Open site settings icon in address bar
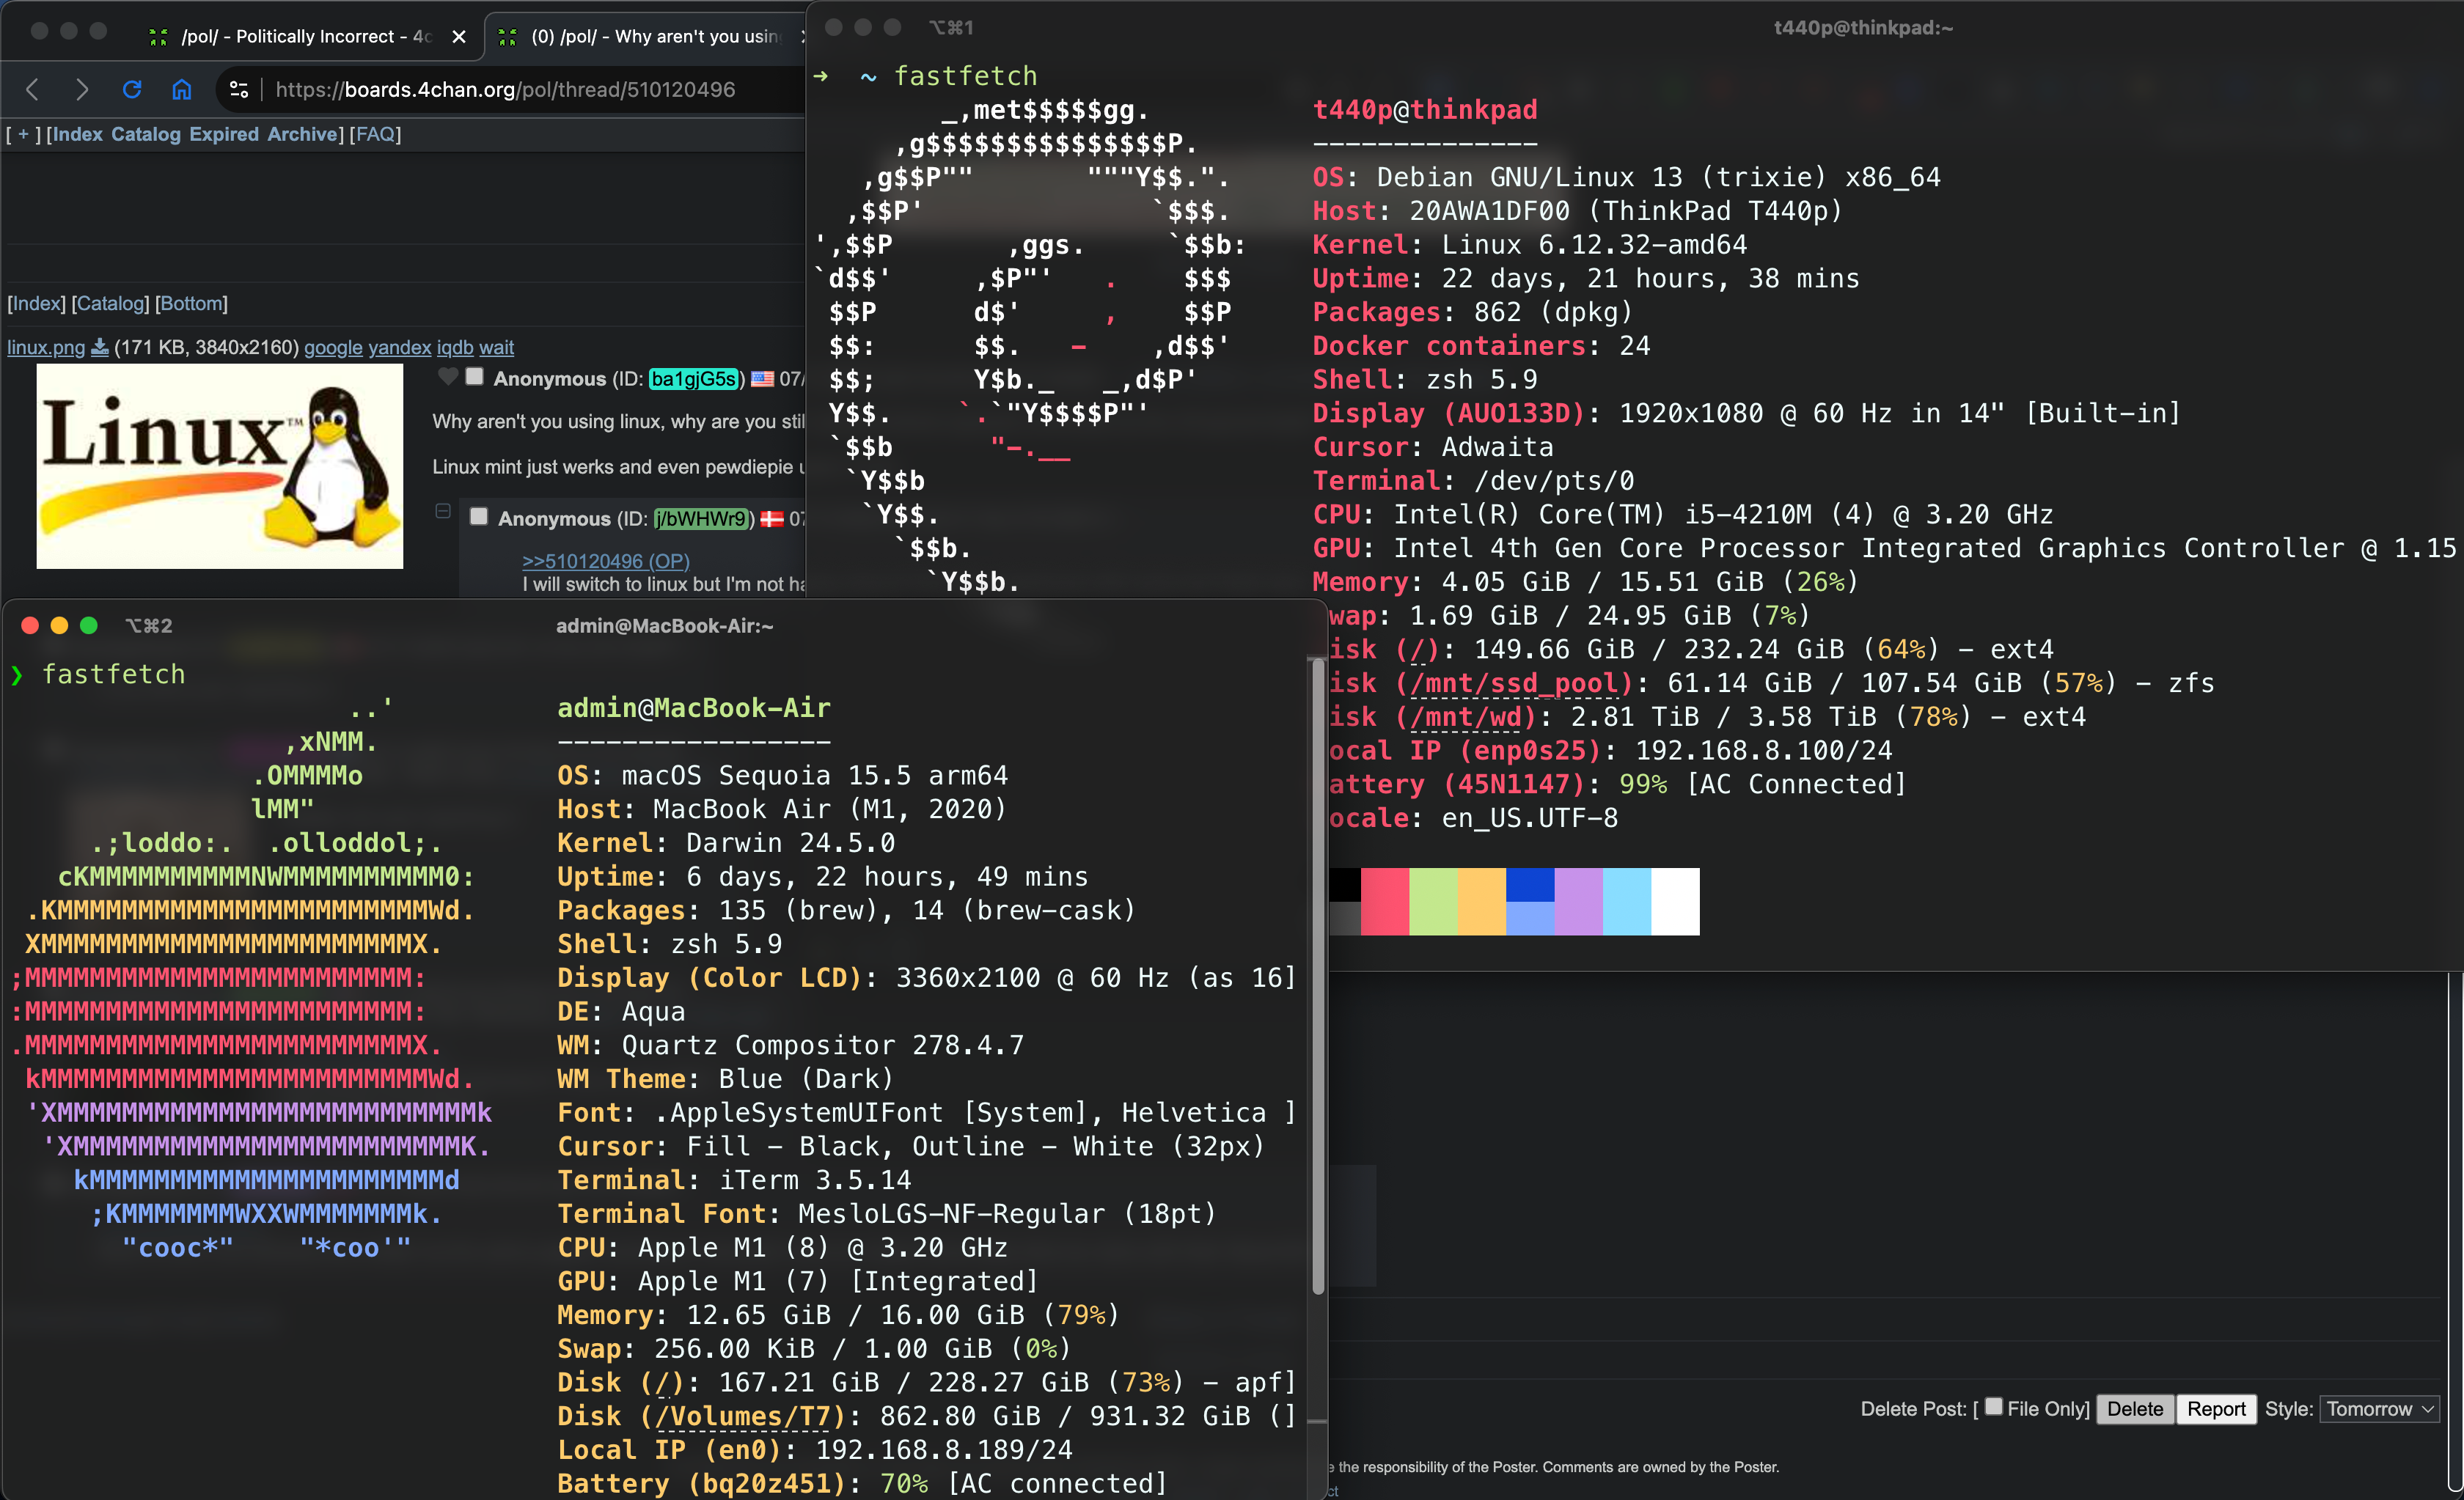The height and width of the screenshot is (1500, 2464). pyautogui.click(x=238, y=90)
